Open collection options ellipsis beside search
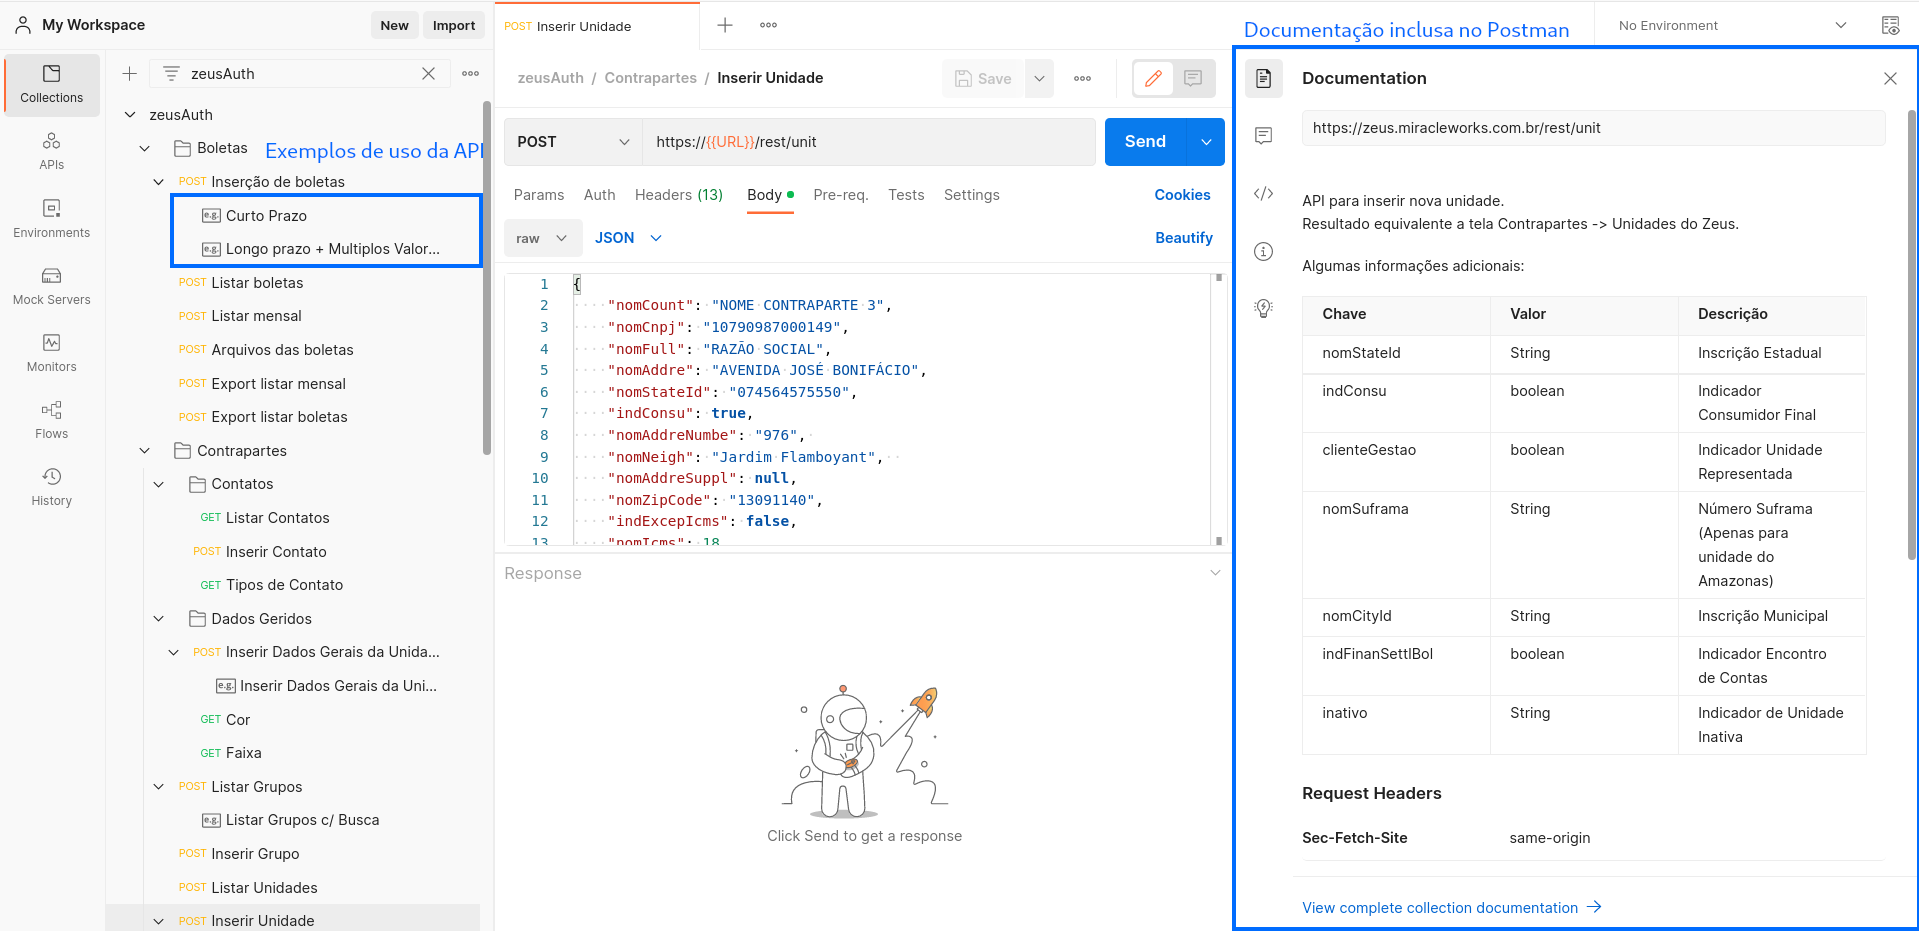This screenshot has width=1919, height=931. point(471,74)
